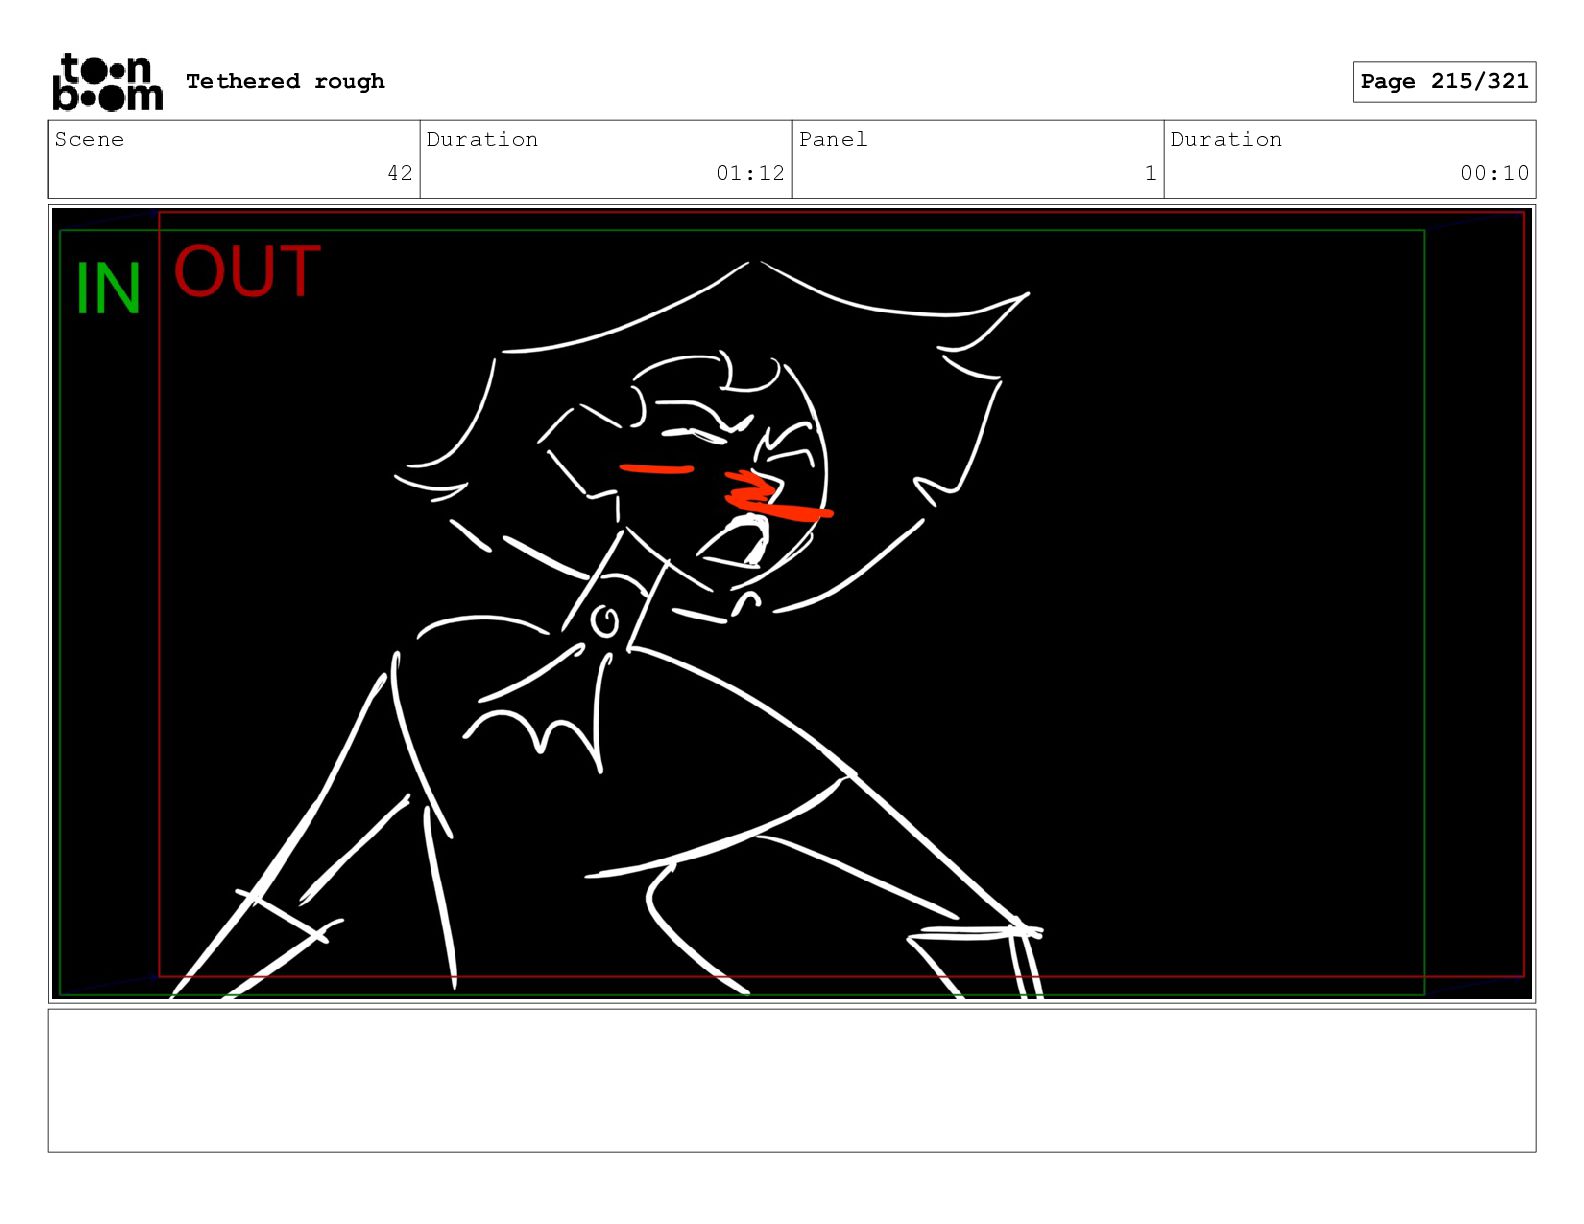The image size is (1584, 1224).
Task: Select the 'Tethered rough' project title
Action: tap(285, 81)
